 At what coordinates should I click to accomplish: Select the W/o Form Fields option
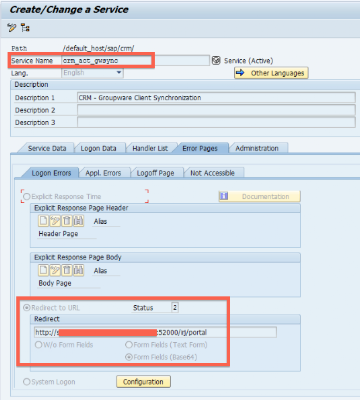(39, 344)
